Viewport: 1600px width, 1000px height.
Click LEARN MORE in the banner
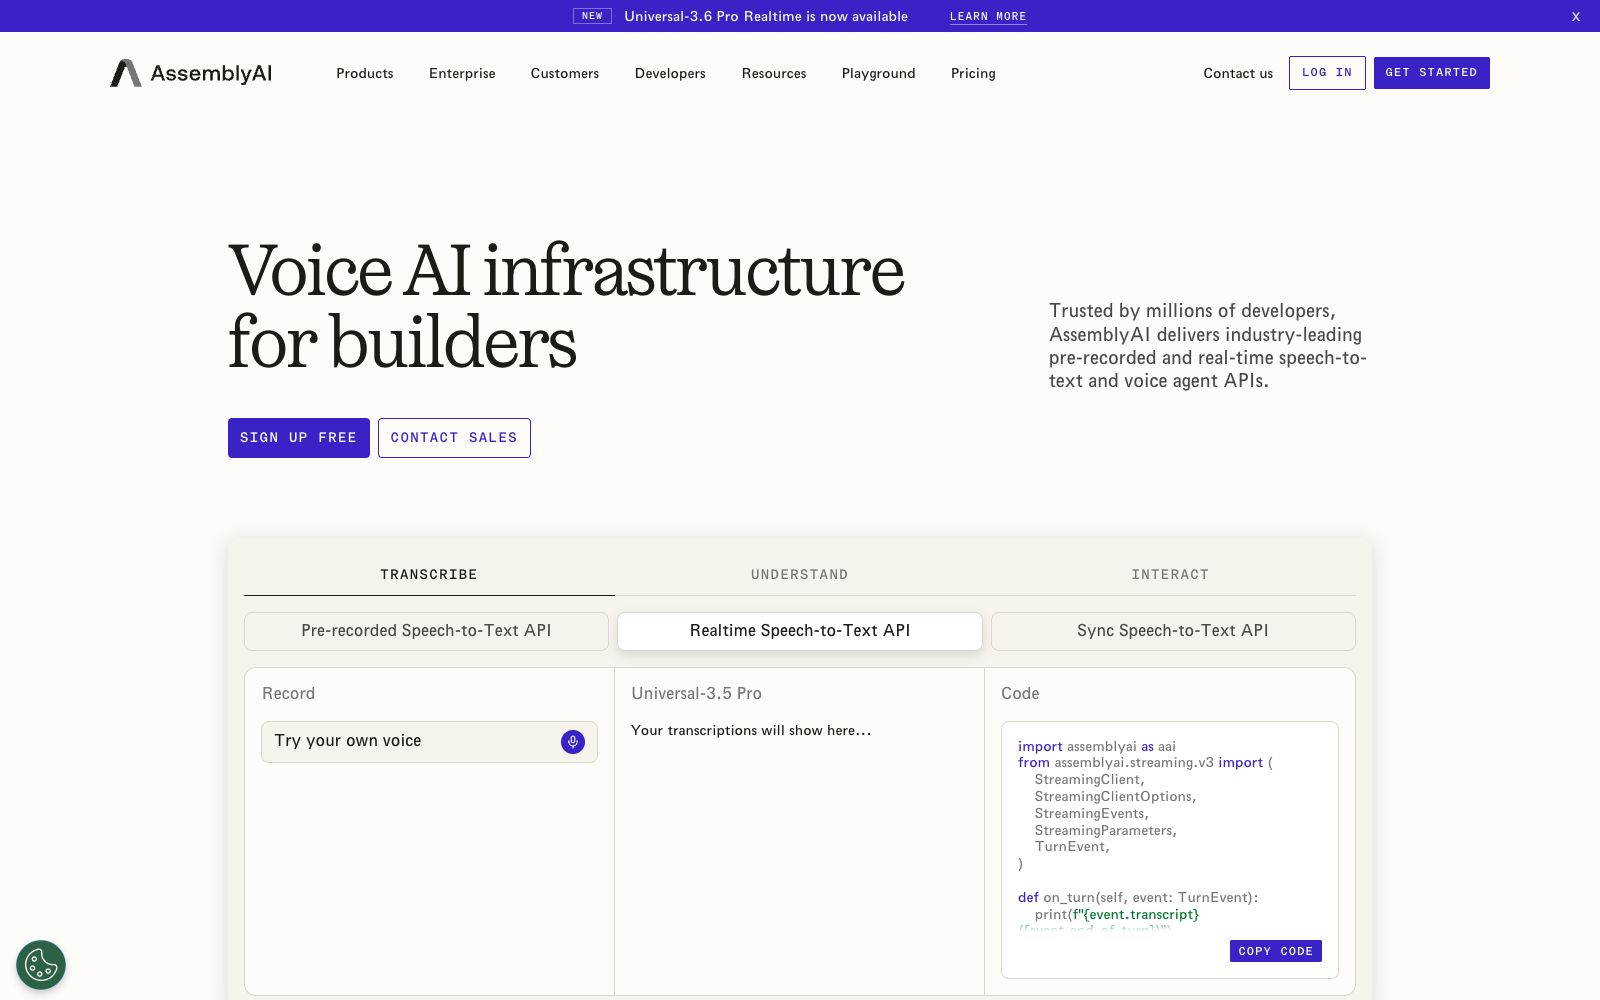[988, 16]
